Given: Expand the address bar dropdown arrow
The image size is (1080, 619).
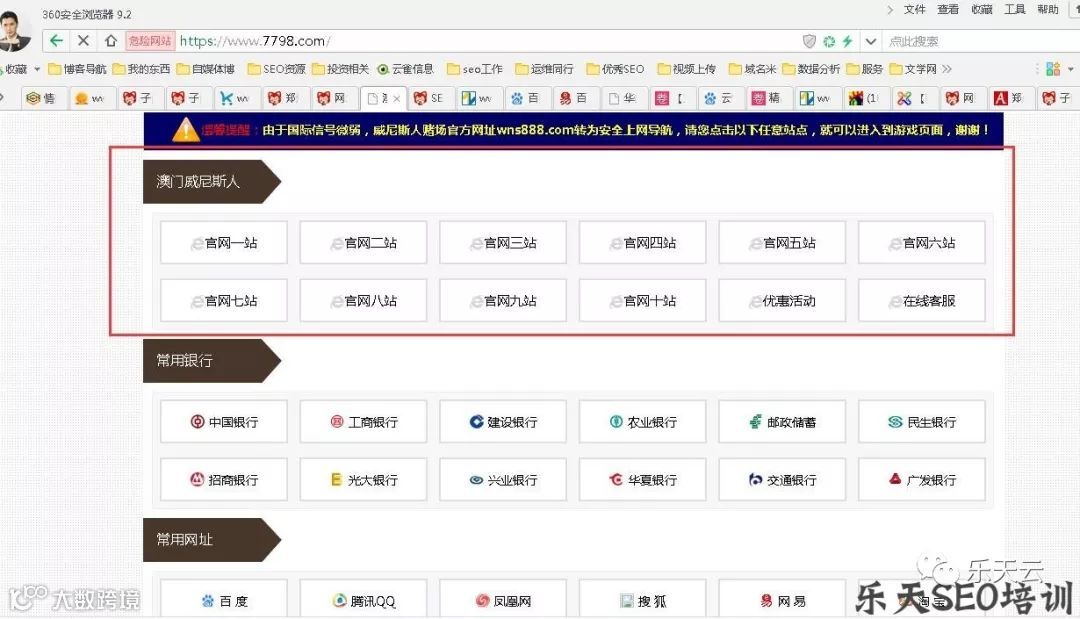Looking at the screenshot, I should coord(871,41).
